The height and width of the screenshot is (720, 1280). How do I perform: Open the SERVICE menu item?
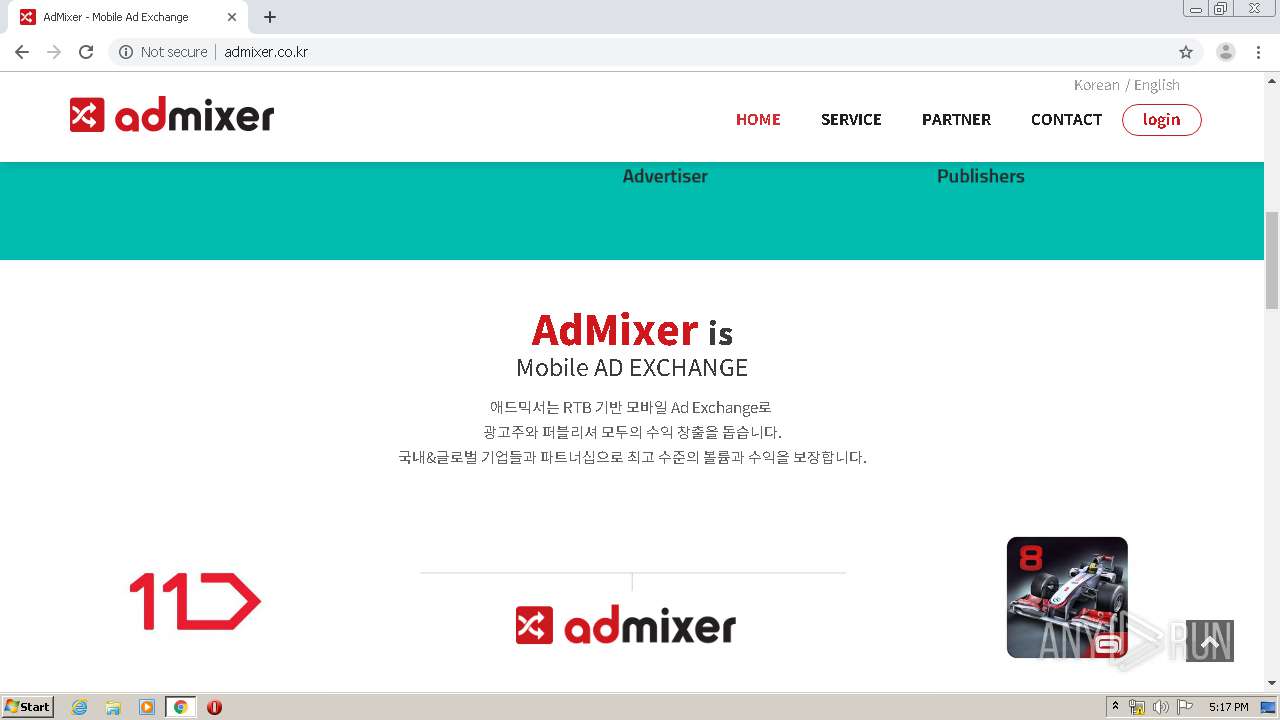tap(851, 119)
